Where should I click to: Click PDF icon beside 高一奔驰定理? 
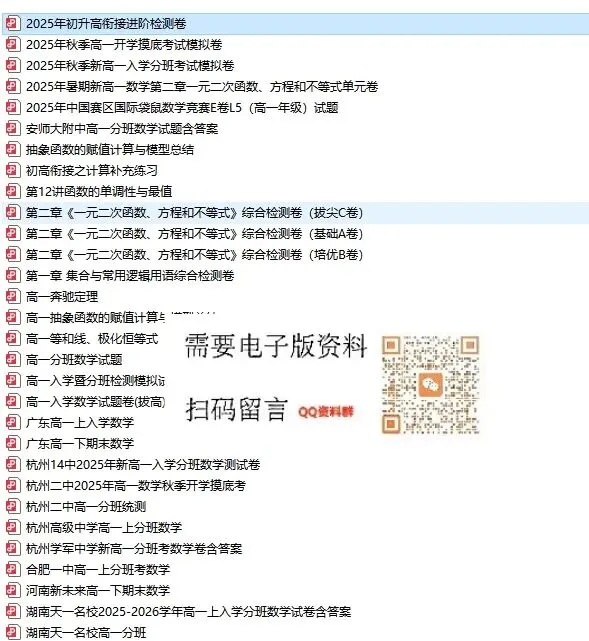pos(13,296)
